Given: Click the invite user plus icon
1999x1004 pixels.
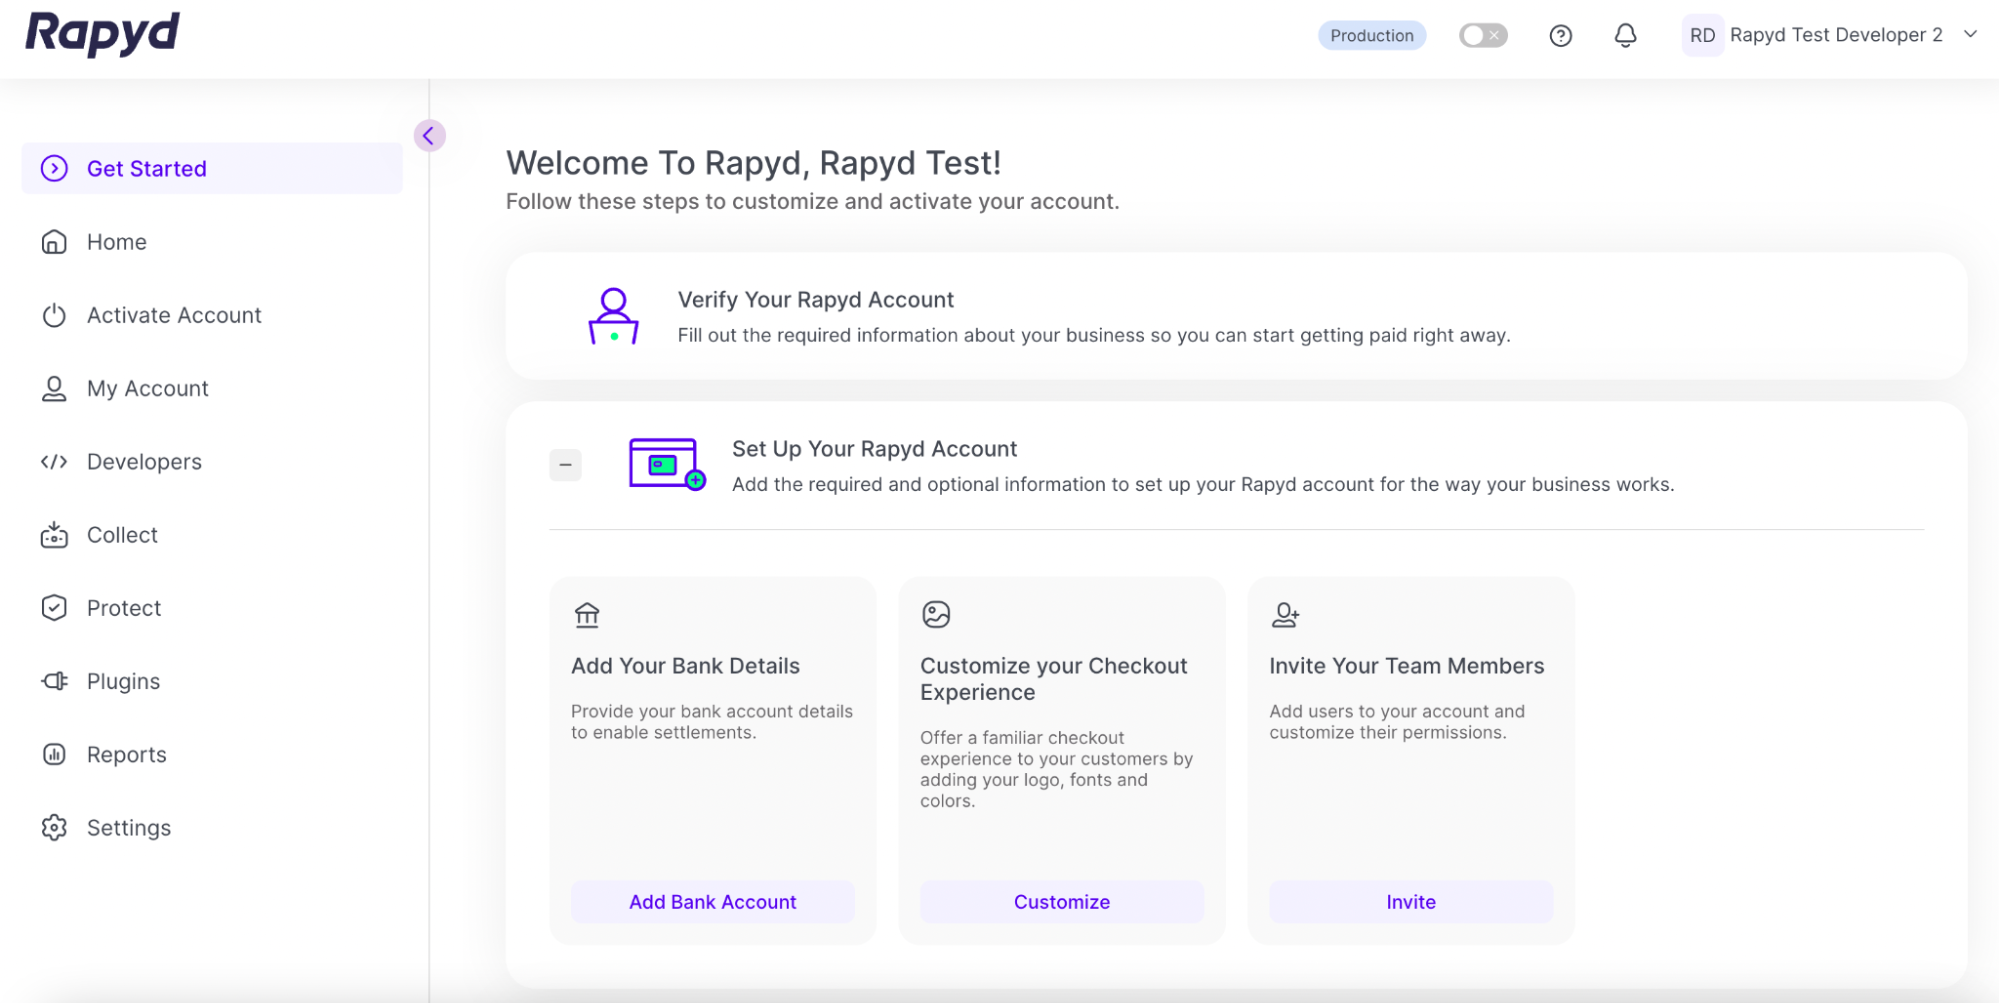Looking at the screenshot, I should point(1285,614).
